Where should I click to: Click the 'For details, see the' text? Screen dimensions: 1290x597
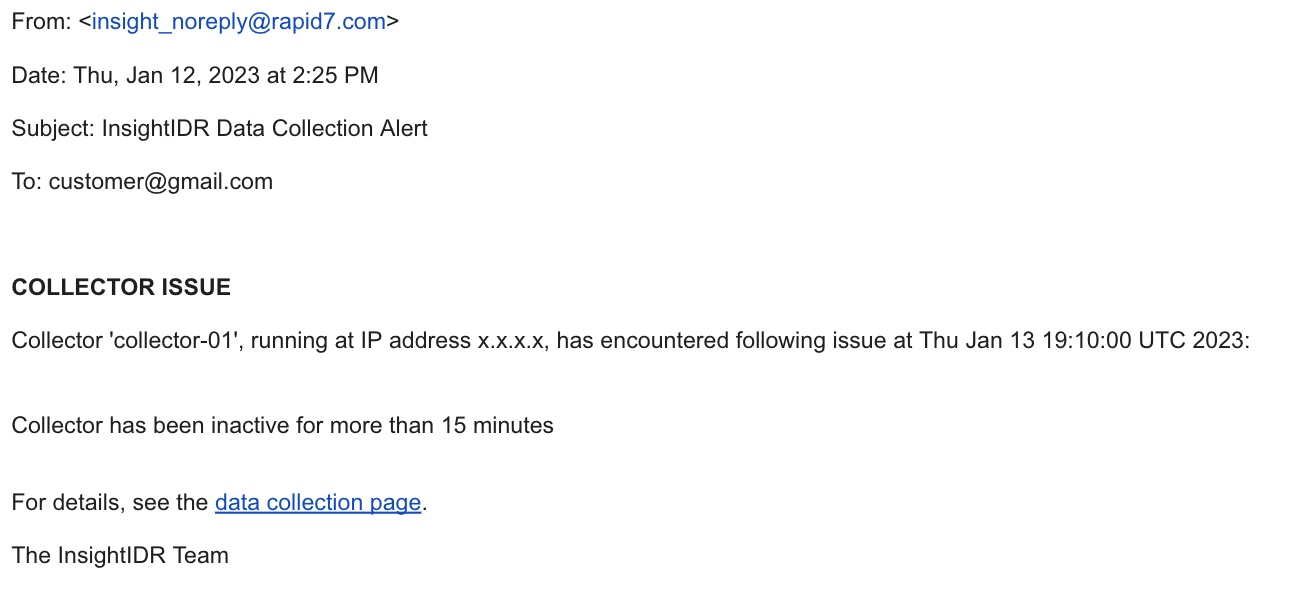[x=109, y=502]
